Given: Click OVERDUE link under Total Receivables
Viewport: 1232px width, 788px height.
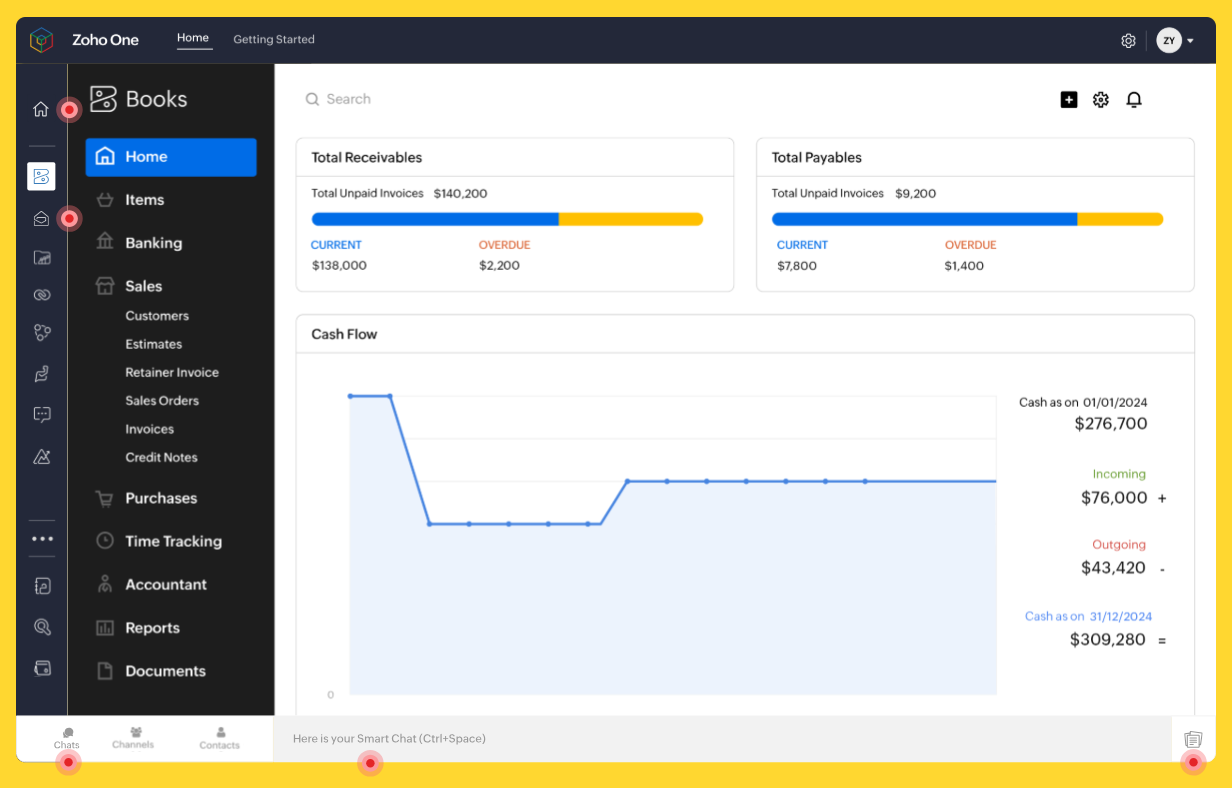Looking at the screenshot, I should [505, 245].
